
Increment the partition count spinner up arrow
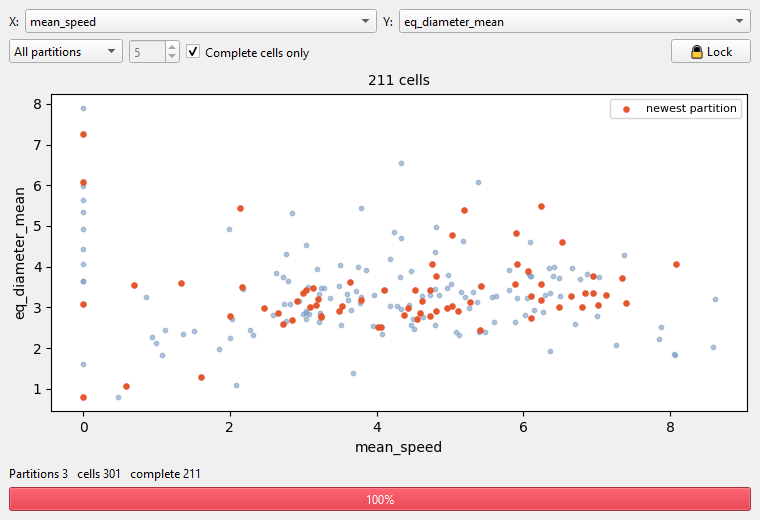pos(172,47)
